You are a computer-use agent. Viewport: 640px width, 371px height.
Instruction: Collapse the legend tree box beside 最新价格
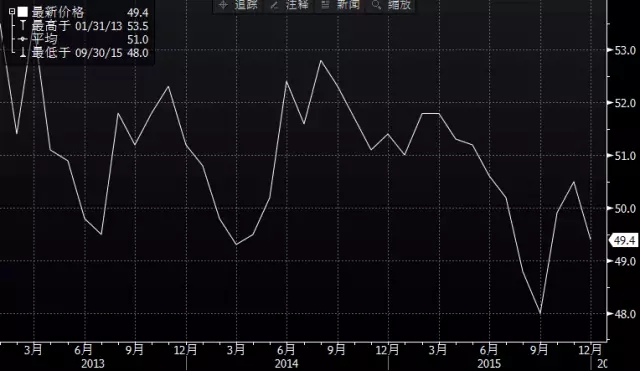point(12,12)
